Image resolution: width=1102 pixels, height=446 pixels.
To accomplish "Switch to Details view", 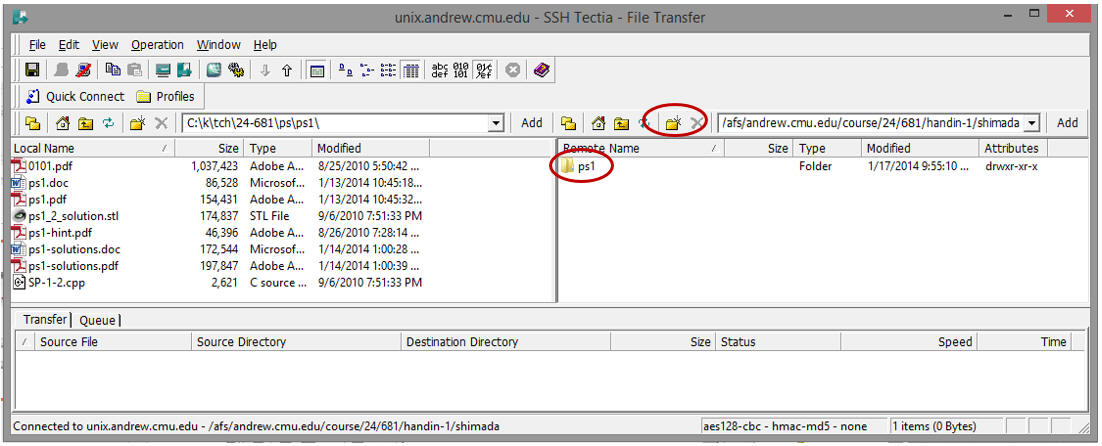I will [x=411, y=70].
